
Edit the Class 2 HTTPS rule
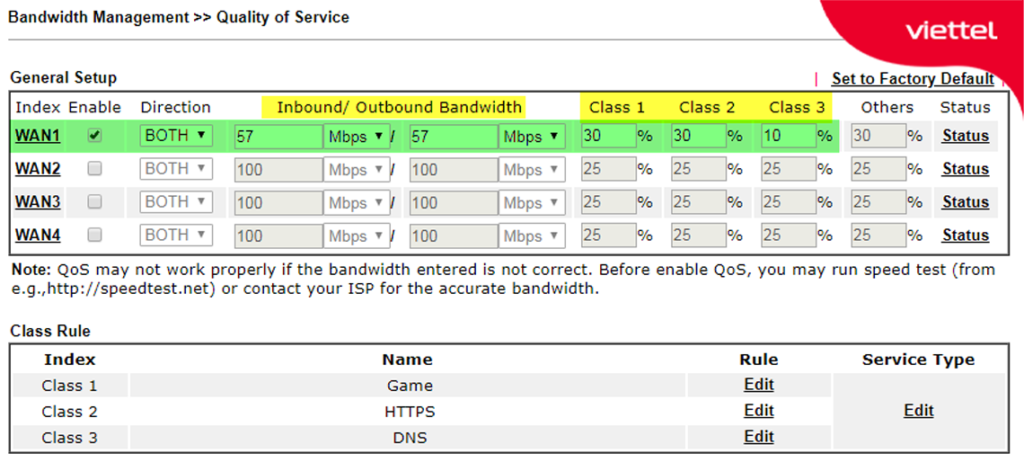point(758,410)
